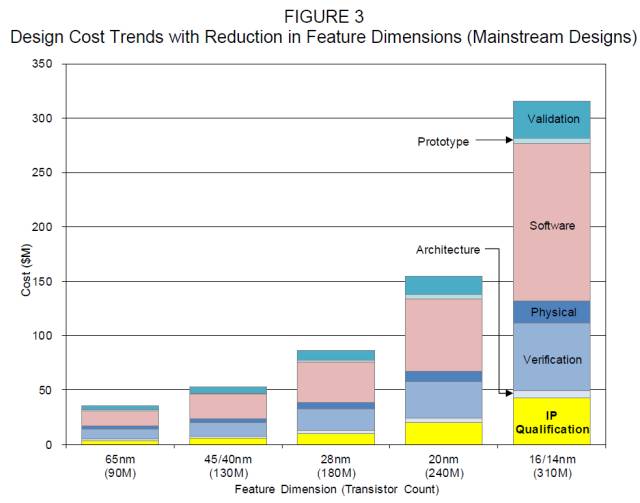640x503 pixels.
Task: Click the chart subtitle about Design Cost Trends
Action: point(323,37)
